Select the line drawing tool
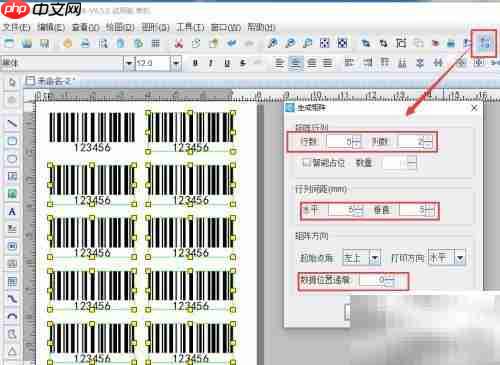Viewport: 500px width, 365px height. [x=12, y=124]
